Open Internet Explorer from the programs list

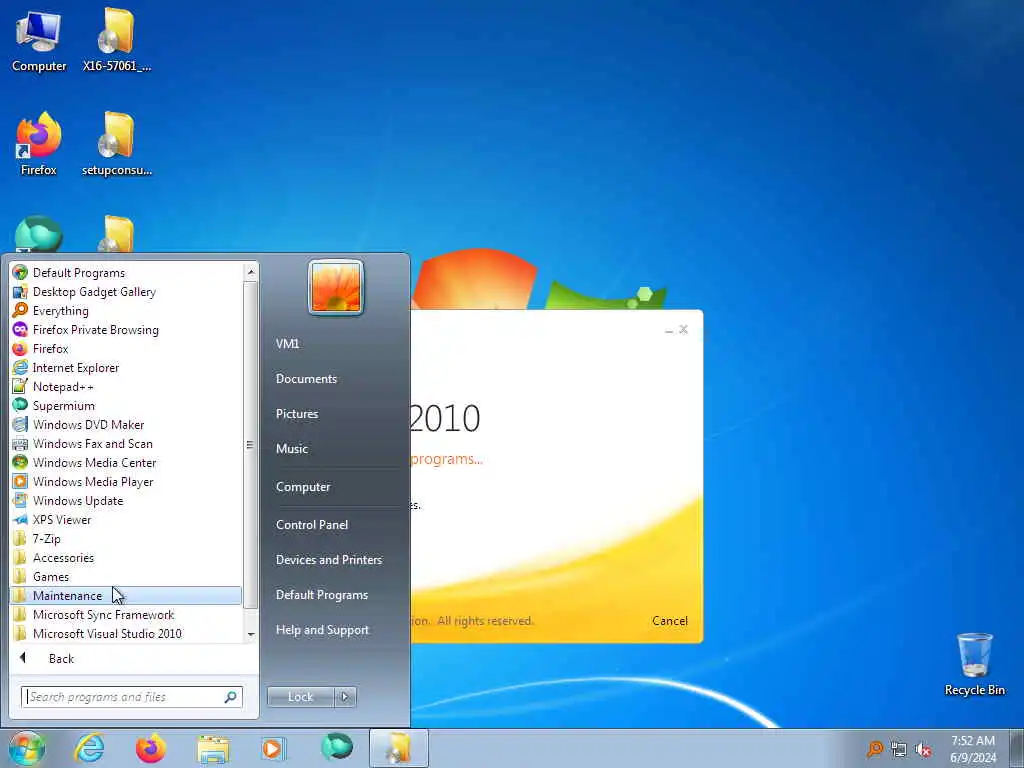[126, 368]
